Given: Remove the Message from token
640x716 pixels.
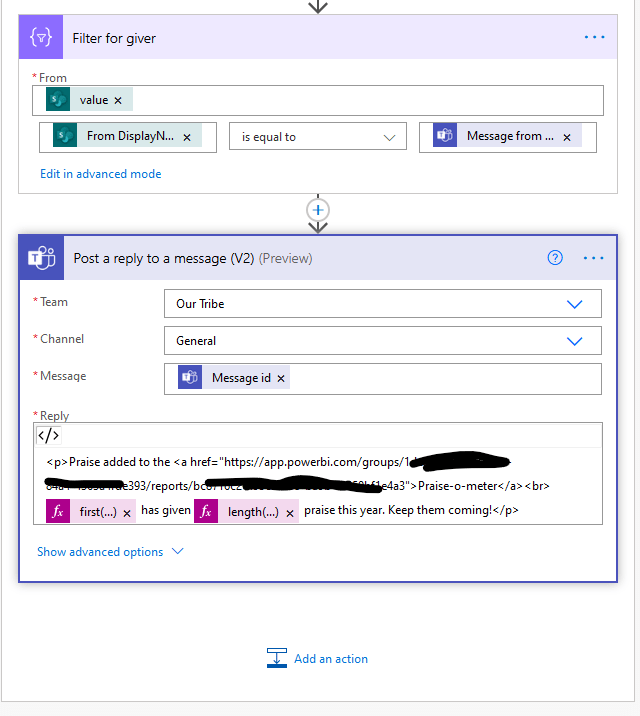Looking at the screenshot, I should tap(567, 137).
